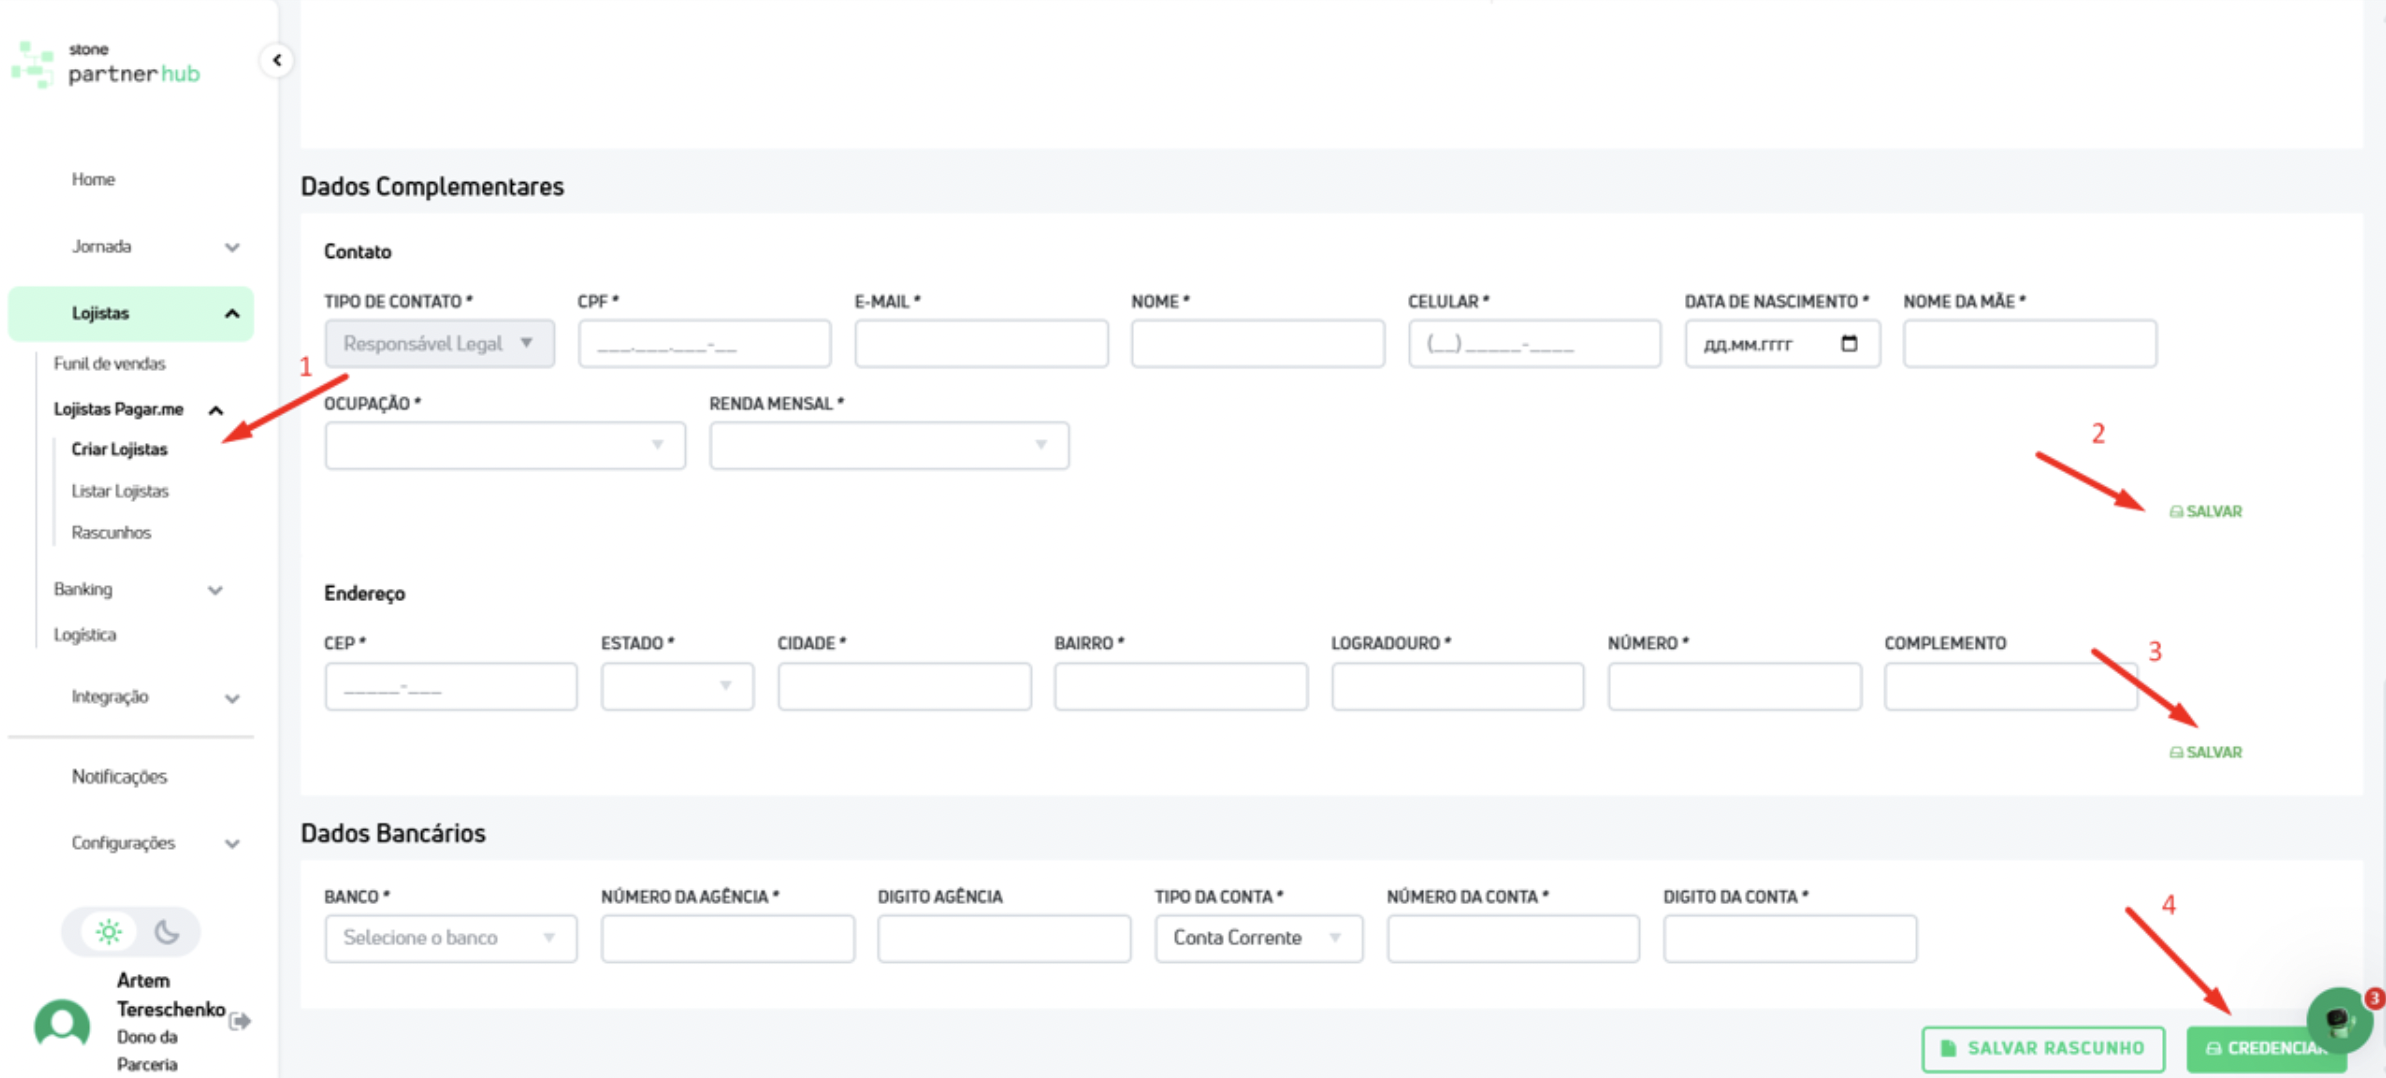Open the chat support bubble
The image size is (2386, 1078).
pyautogui.click(x=2338, y=1019)
